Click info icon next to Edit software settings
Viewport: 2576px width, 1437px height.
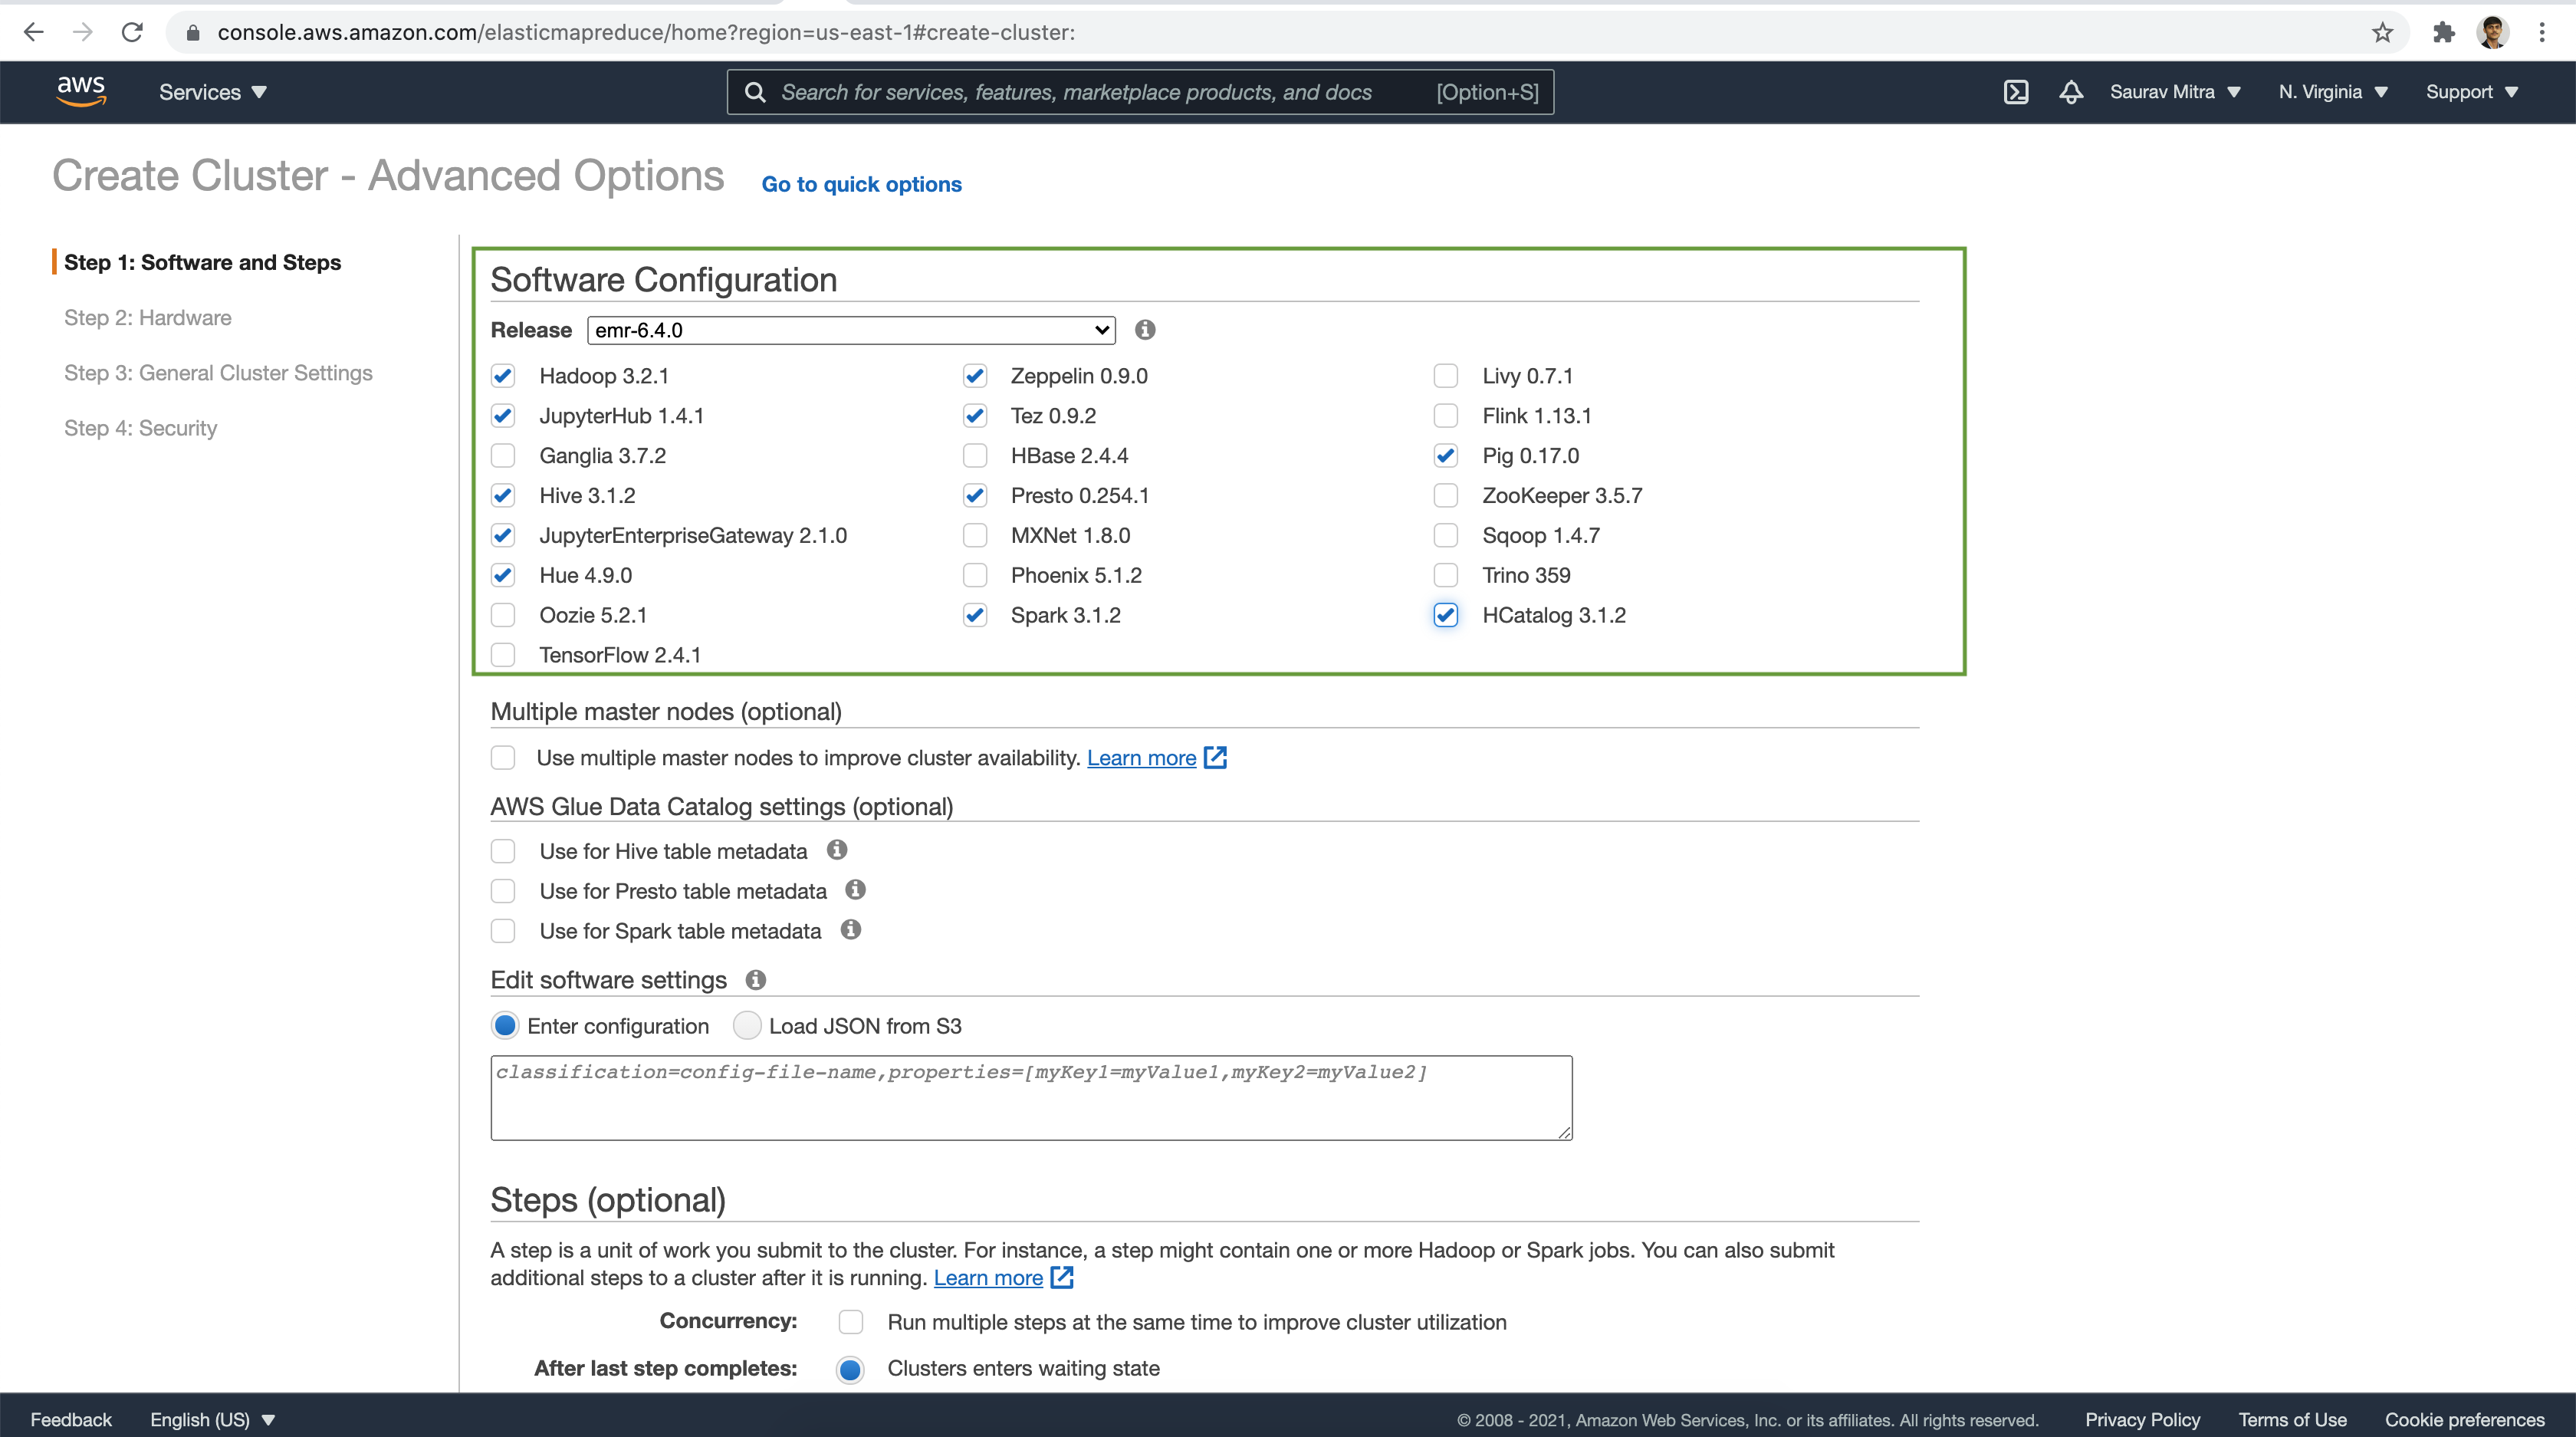point(756,980)
